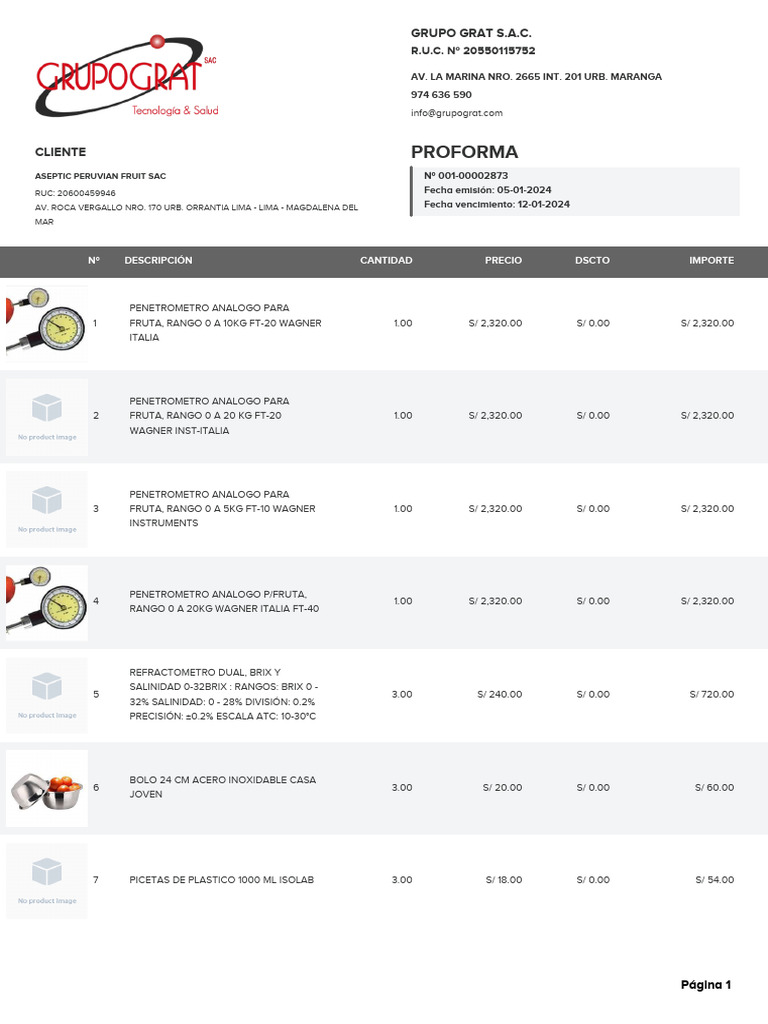
Task: Open the info@grupograt.com email address
Action: pyautogui.click(x=456, y=112)
